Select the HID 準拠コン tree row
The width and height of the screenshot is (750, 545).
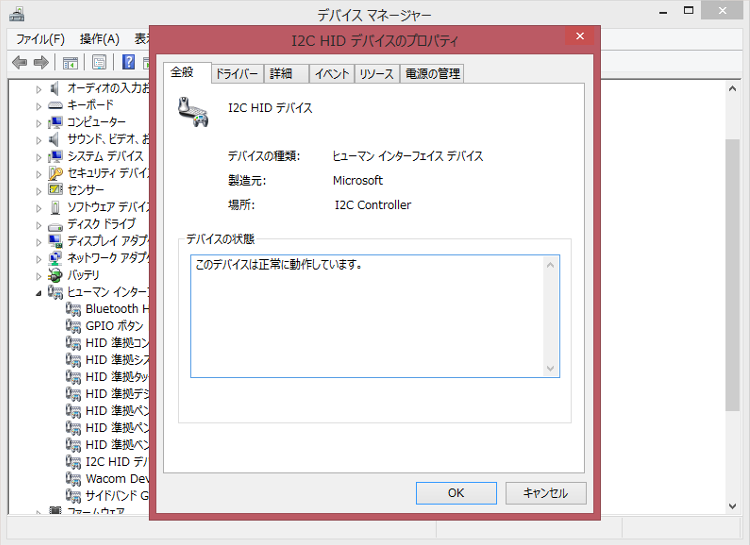[x=108, y=343]
